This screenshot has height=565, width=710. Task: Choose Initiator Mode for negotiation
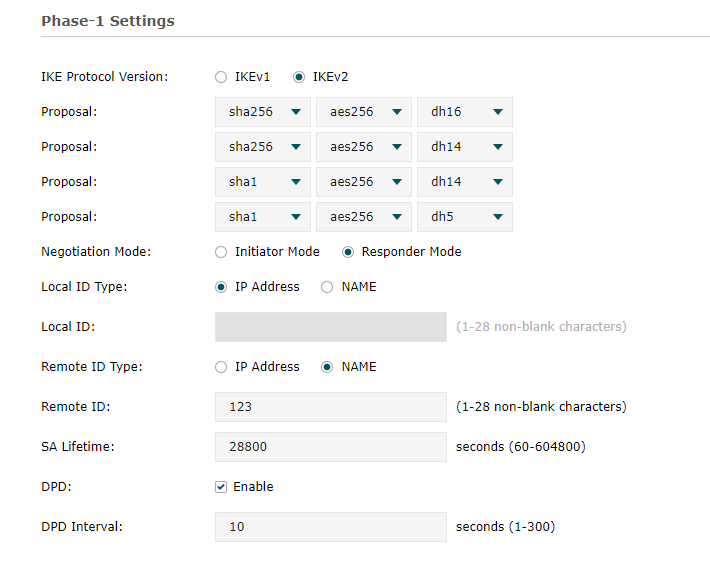click(x=221, y=252)
